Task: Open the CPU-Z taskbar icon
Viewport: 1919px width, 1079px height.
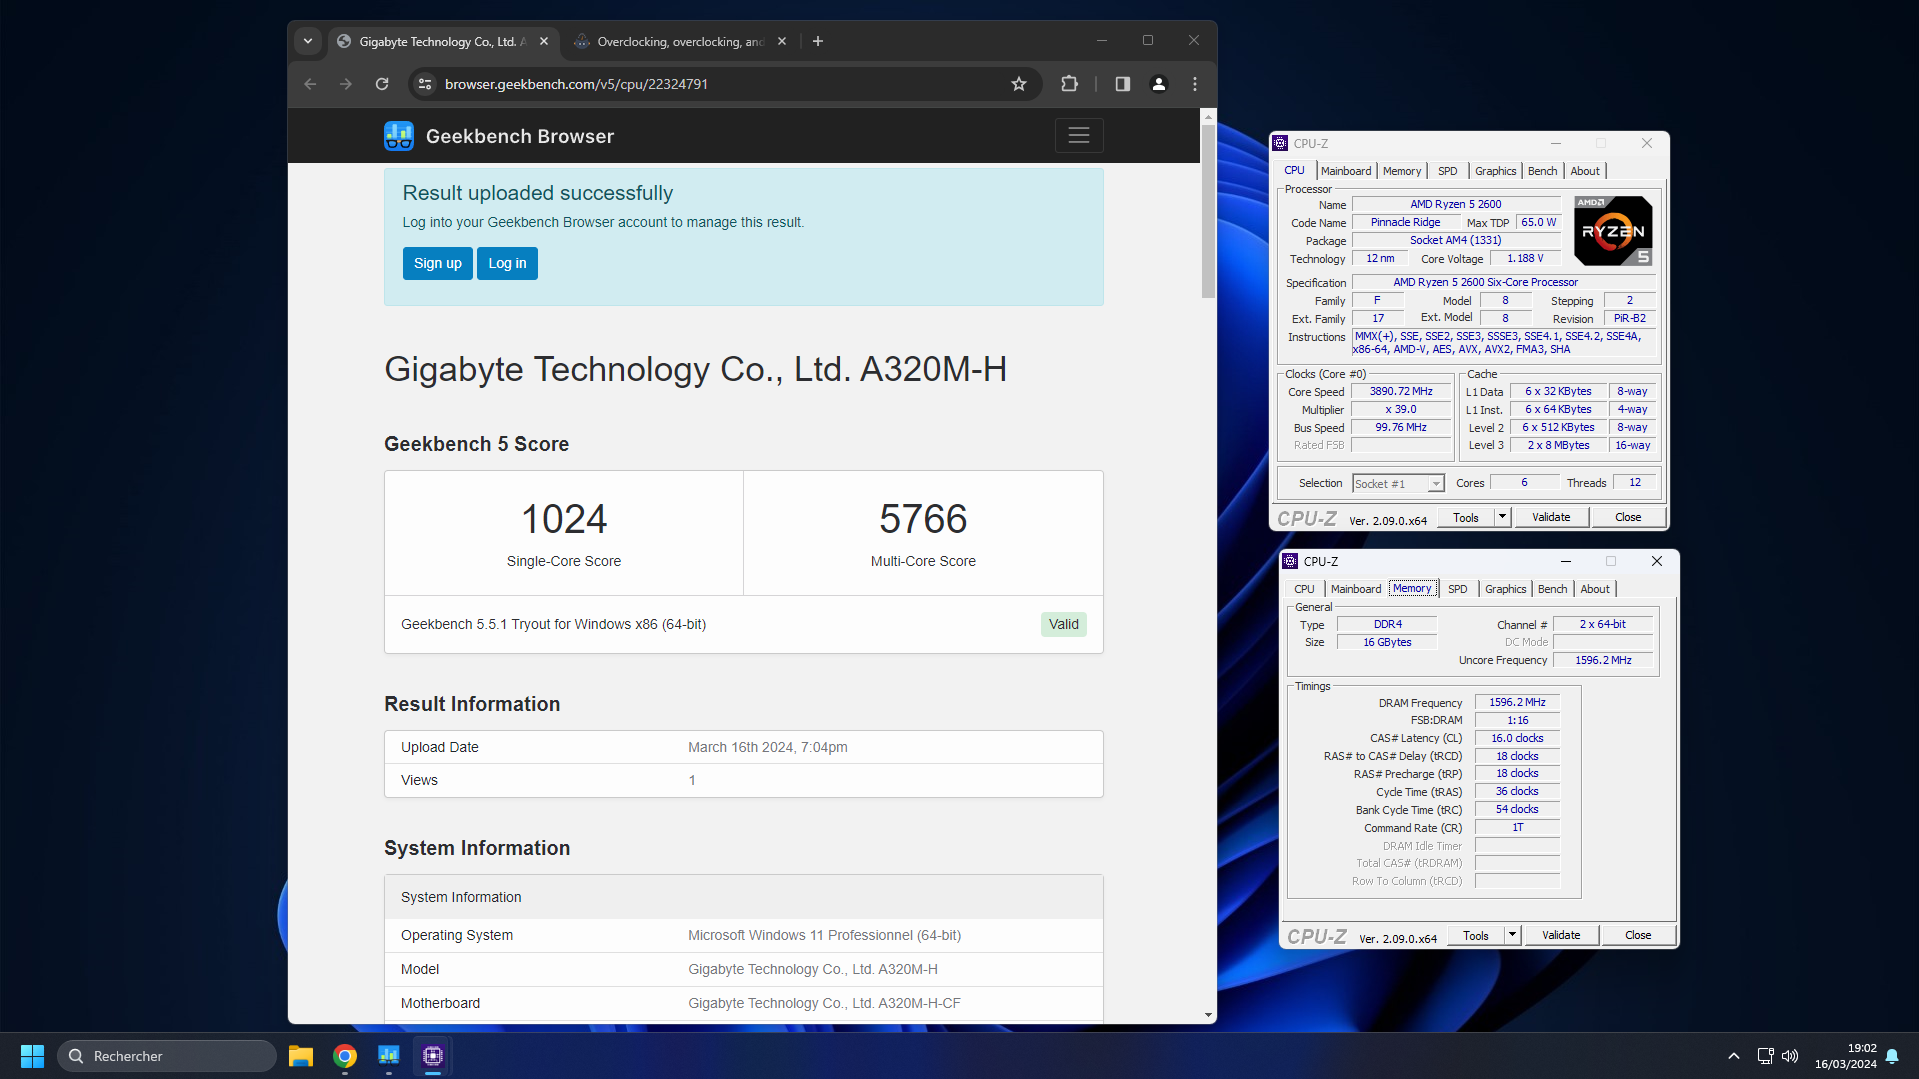Action: tap(433, 1056)
